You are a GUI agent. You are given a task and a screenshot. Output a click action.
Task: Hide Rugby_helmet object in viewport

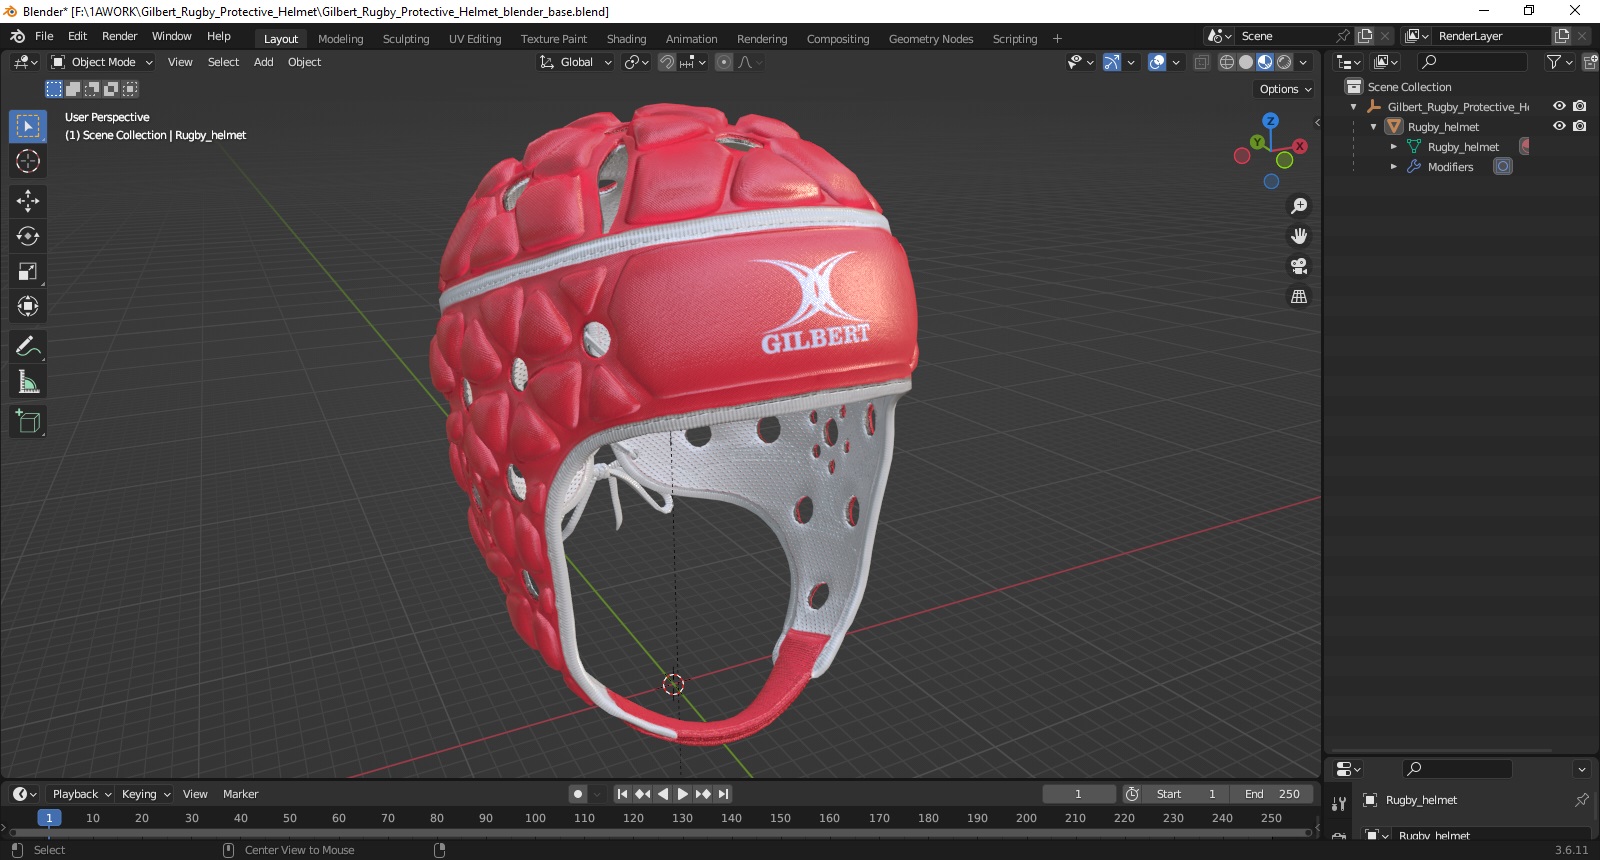coord(1559,126)
